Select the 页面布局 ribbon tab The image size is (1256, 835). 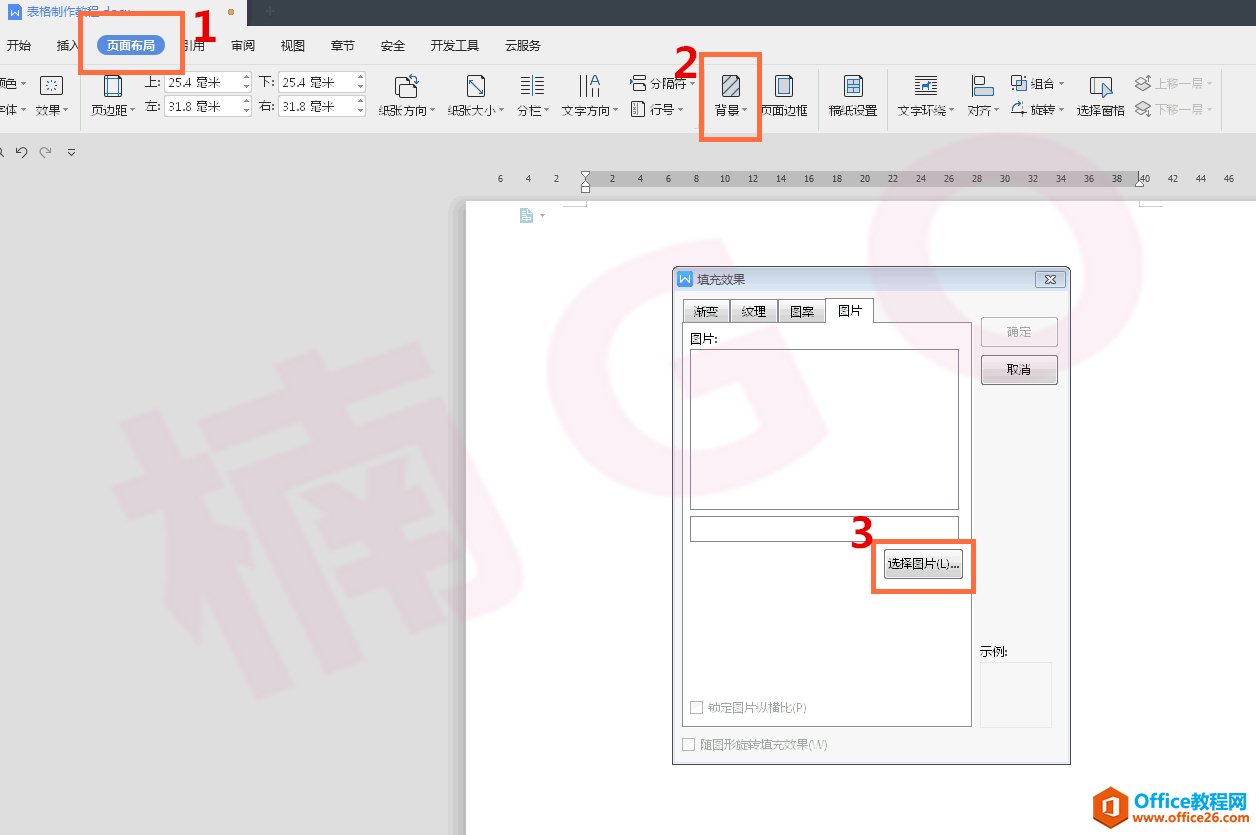(131, 46)
